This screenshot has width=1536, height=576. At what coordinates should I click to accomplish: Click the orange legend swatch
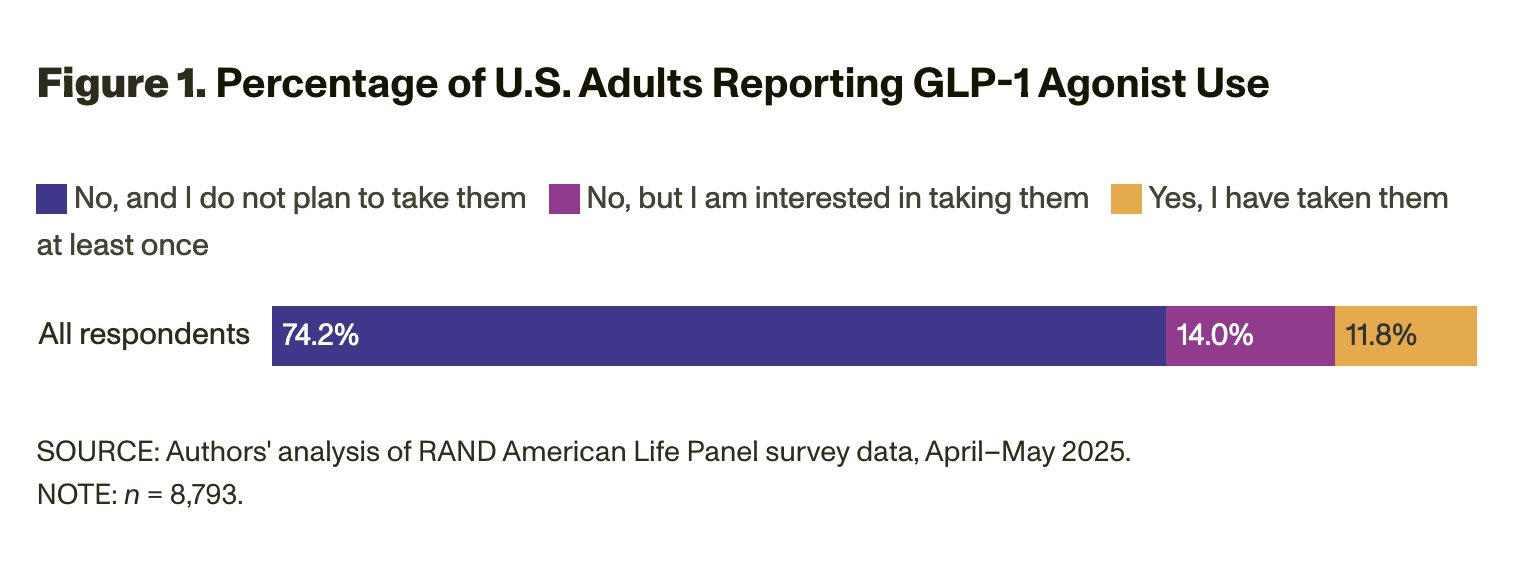point(1126,198)
